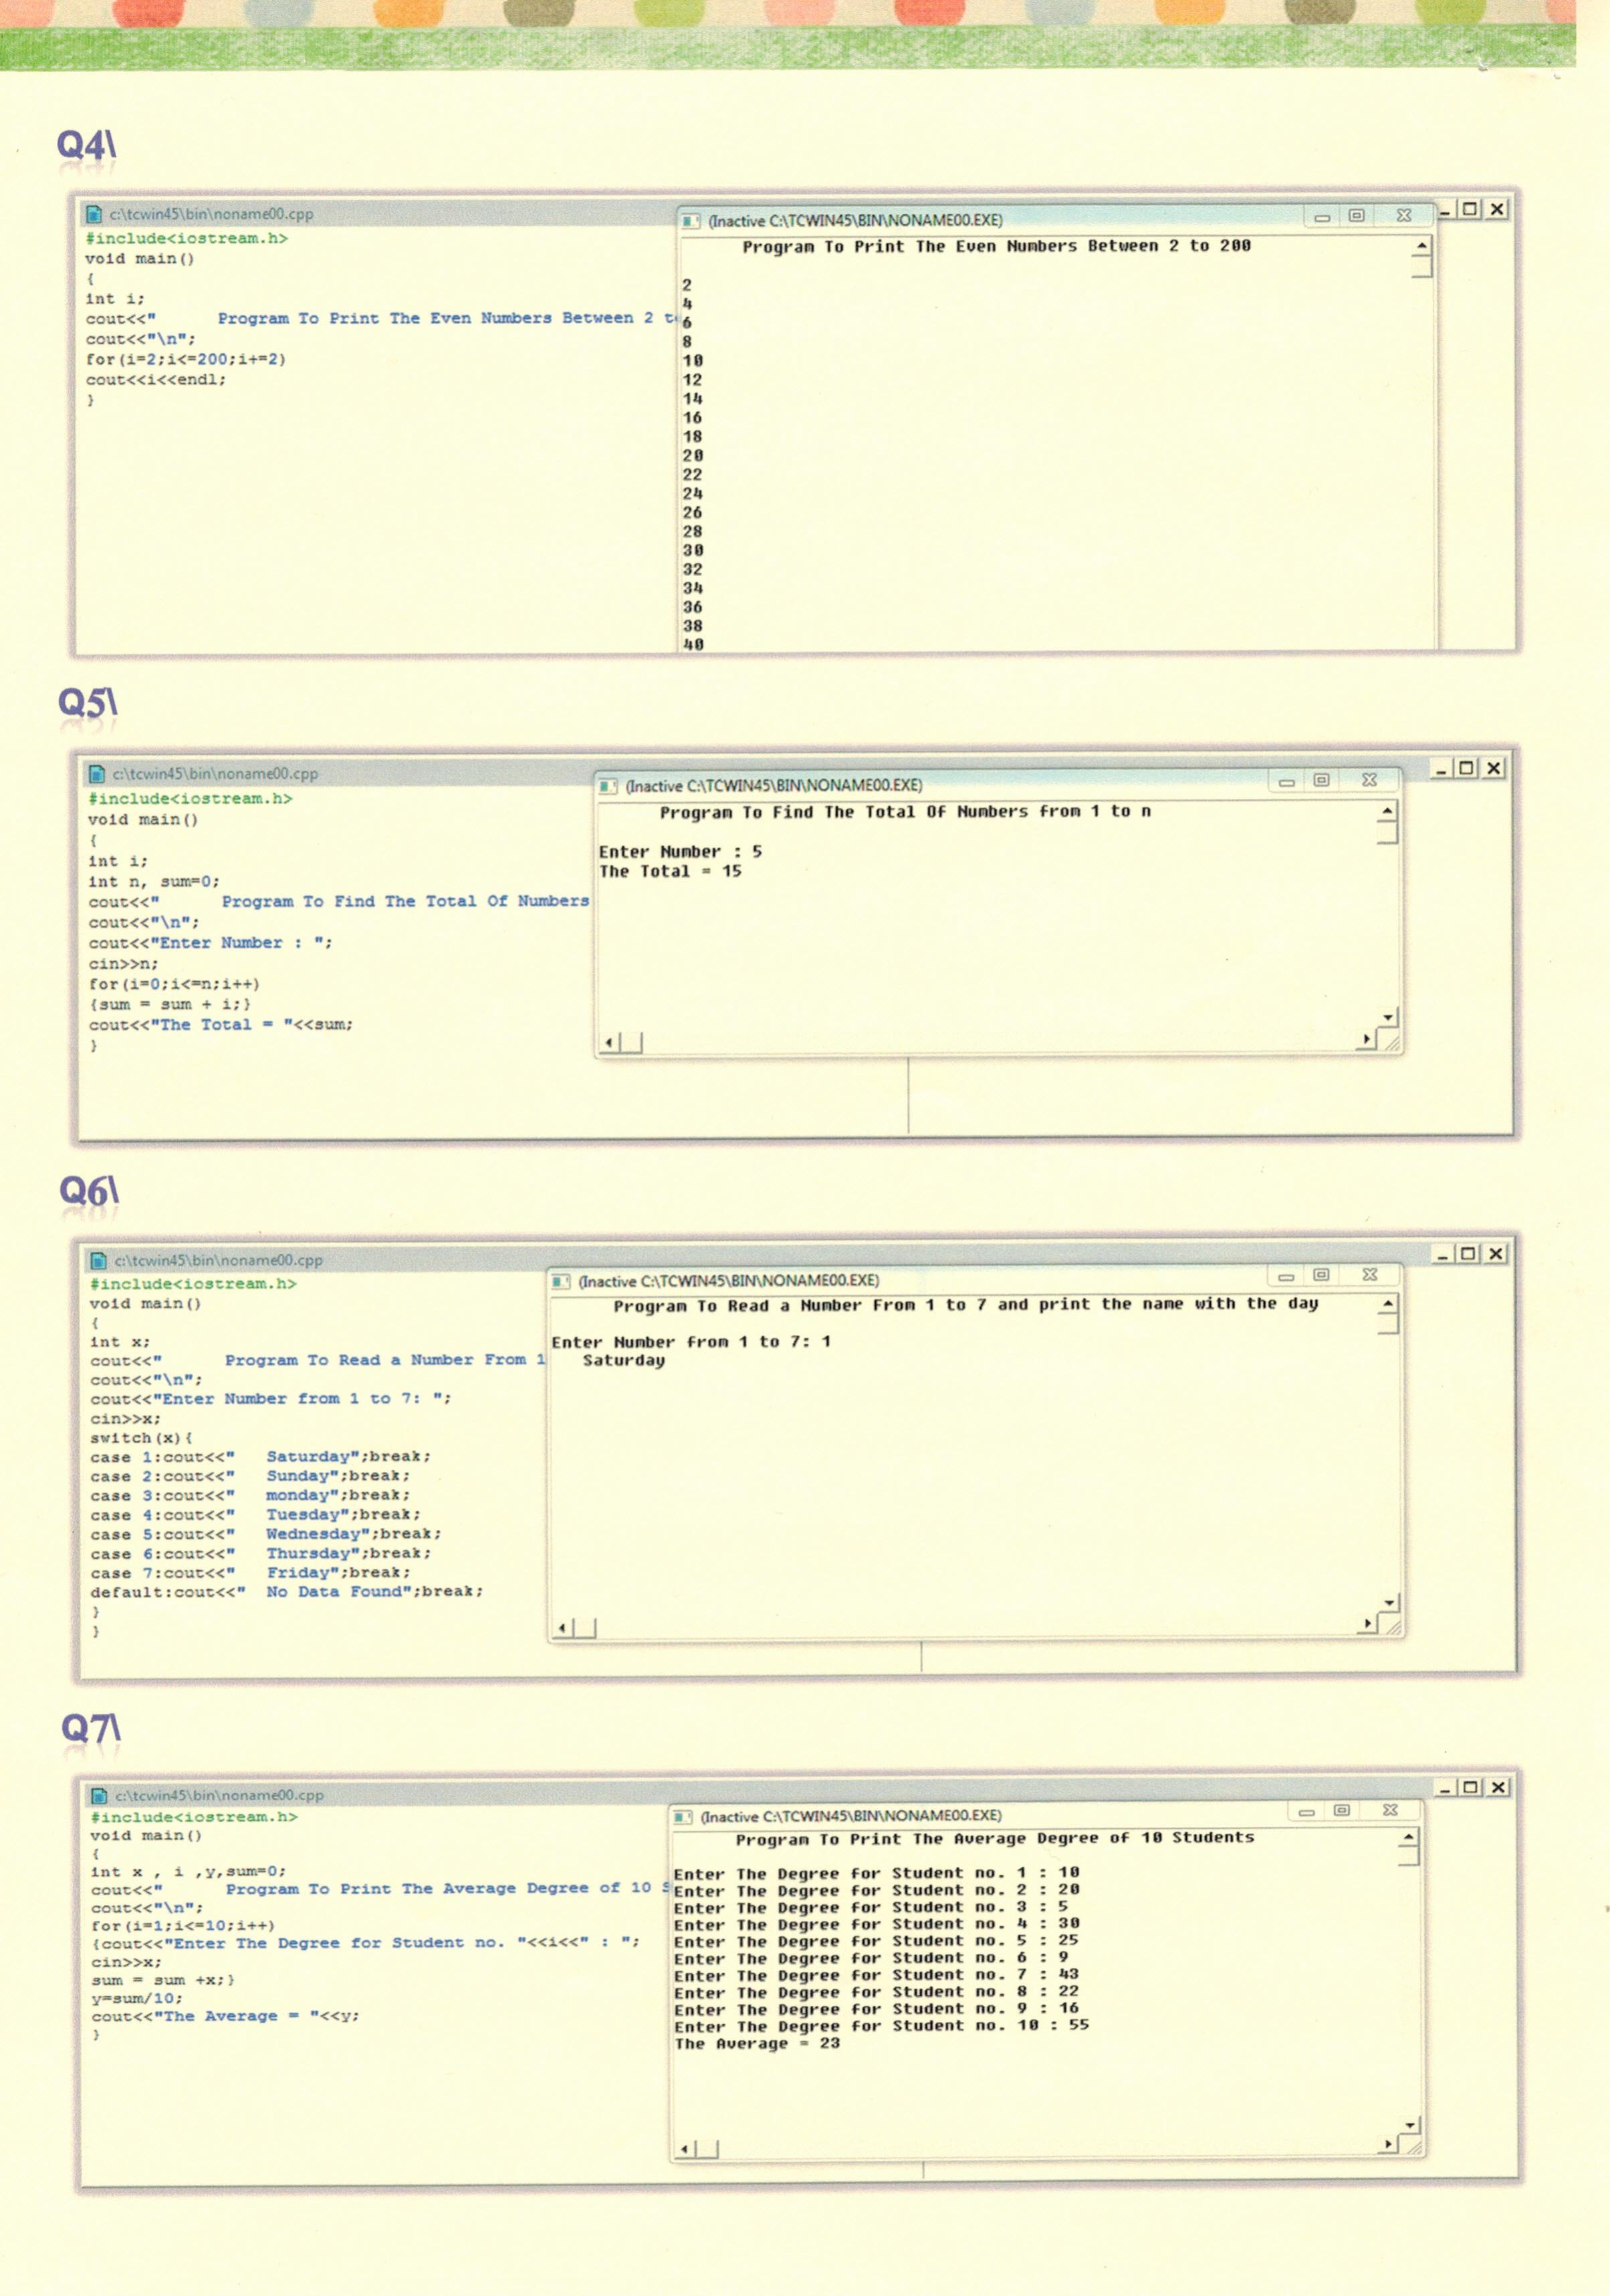Click the scroll-left arrow in Q6 console

pos(563,1628)
